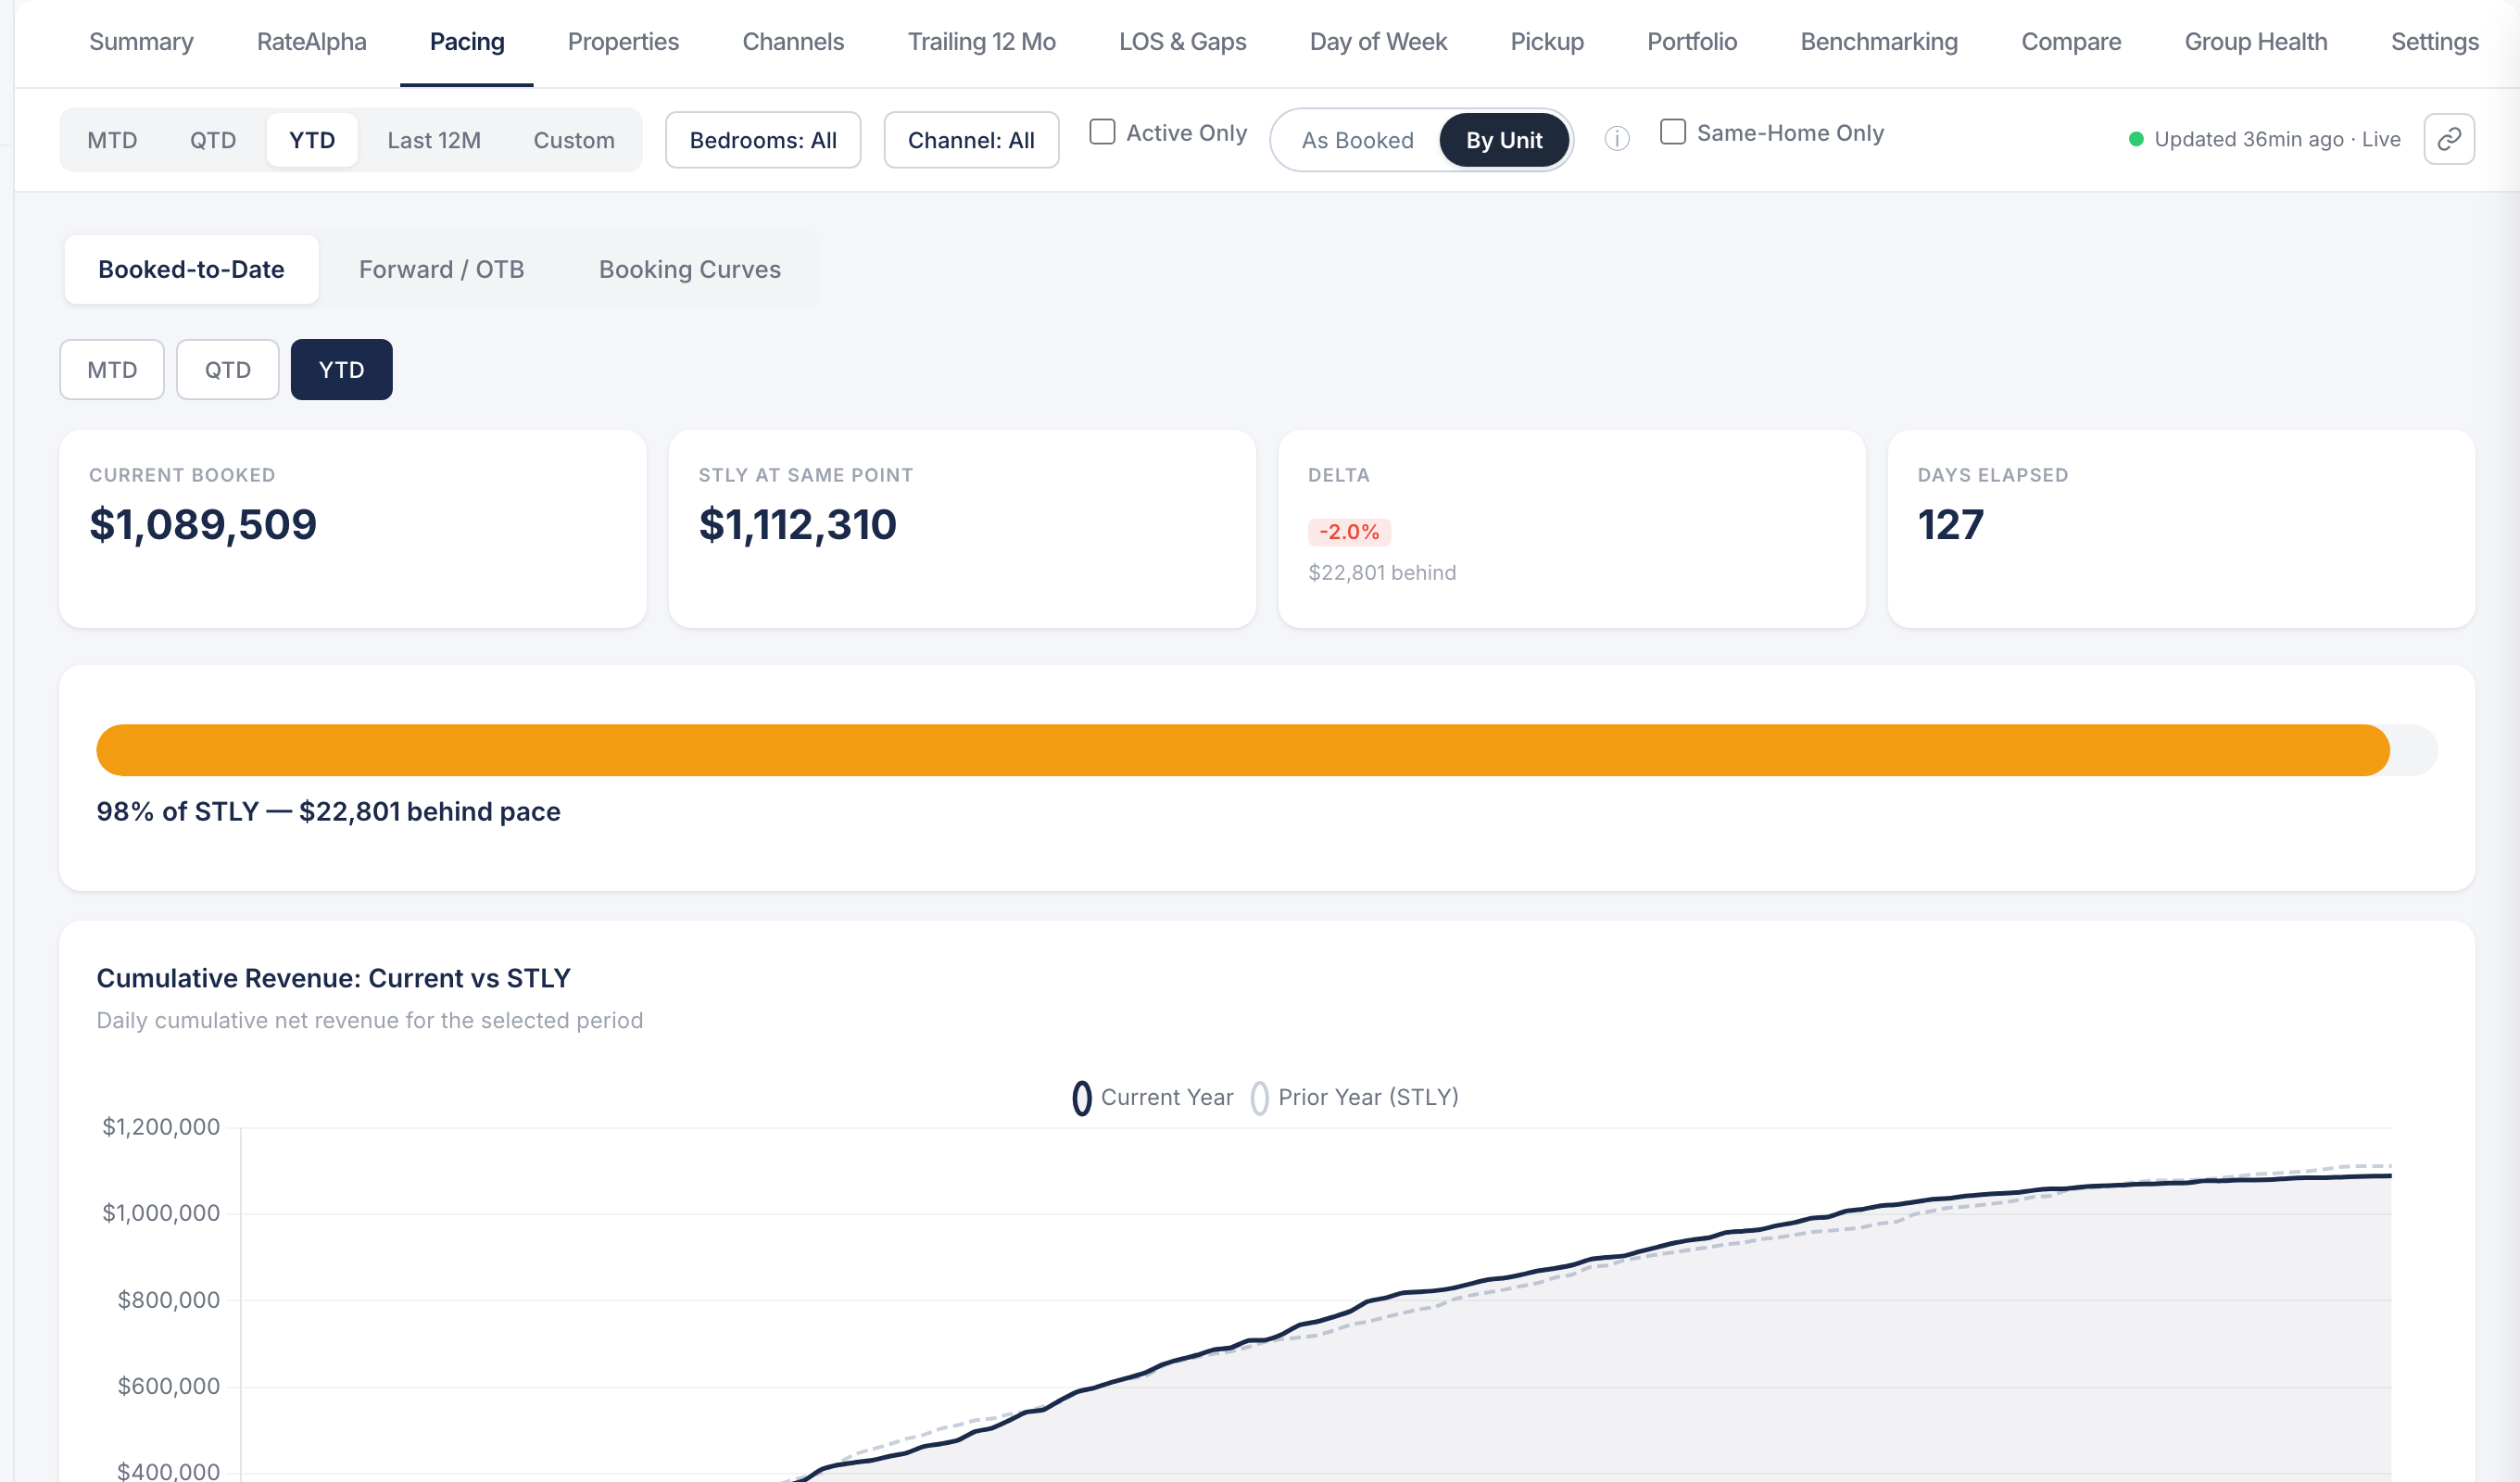Switch to the Channels tab

pyautogui.click(x=793, y=42)
